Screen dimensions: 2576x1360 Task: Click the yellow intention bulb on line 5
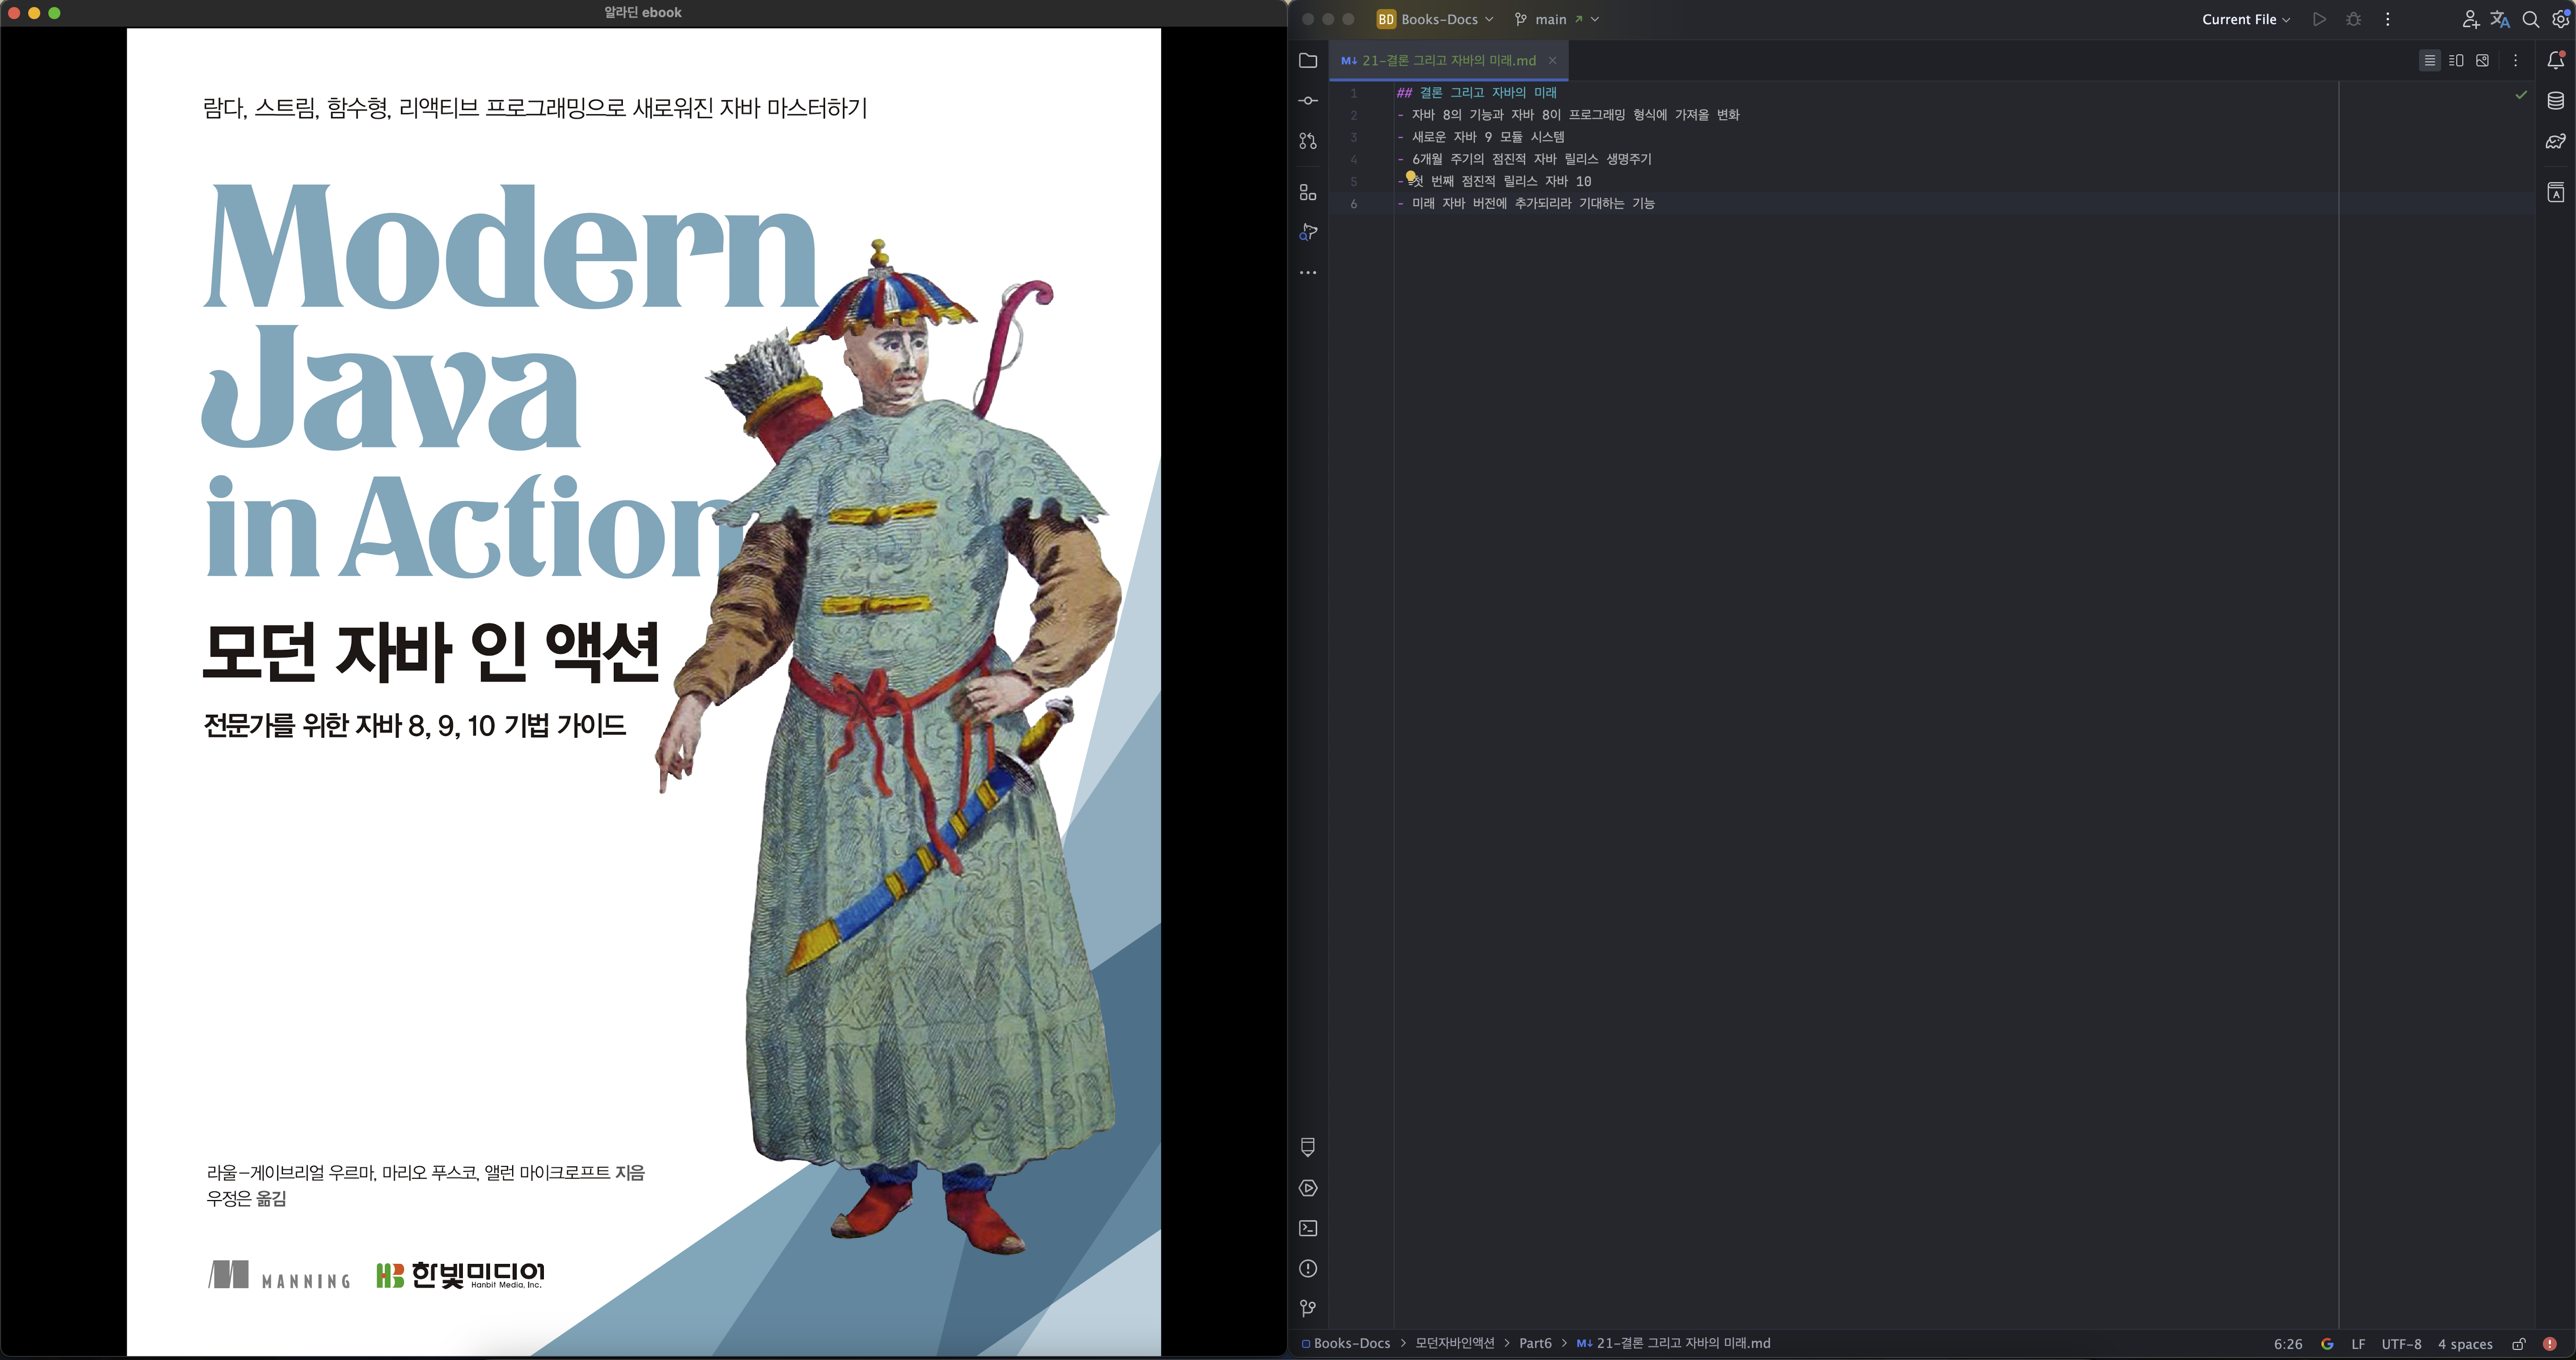(1411, 177)
